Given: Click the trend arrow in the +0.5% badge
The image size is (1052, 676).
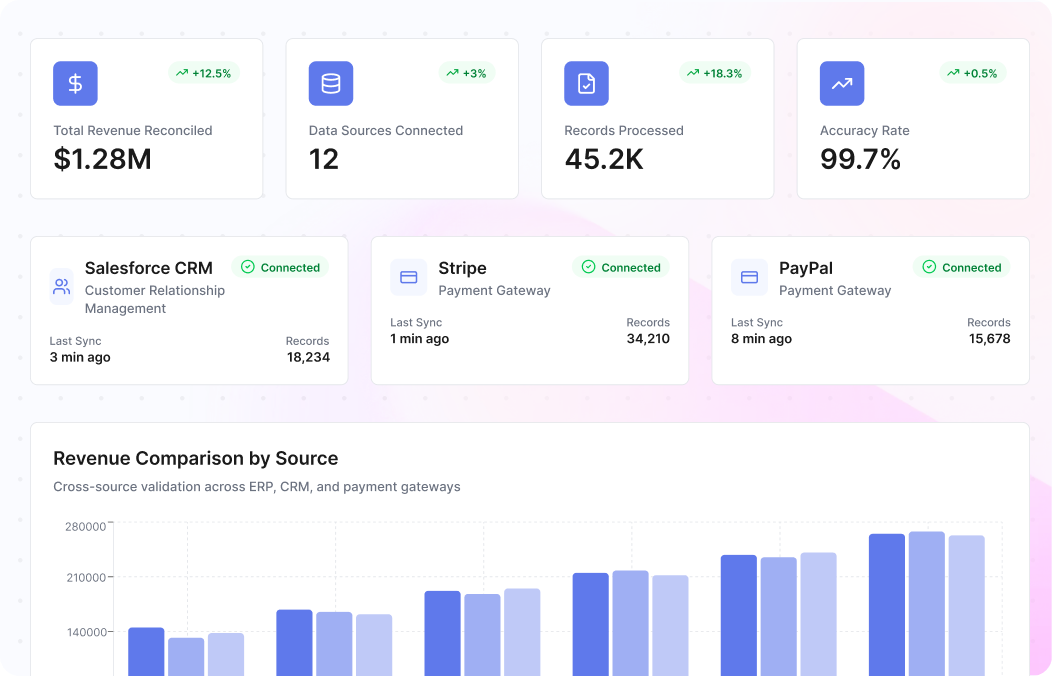Looking at the screenshot, I should coord(953,73).
